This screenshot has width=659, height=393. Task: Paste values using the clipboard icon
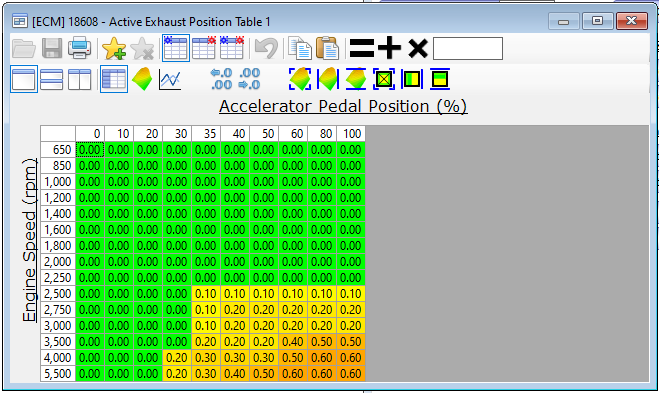[327, 48]
